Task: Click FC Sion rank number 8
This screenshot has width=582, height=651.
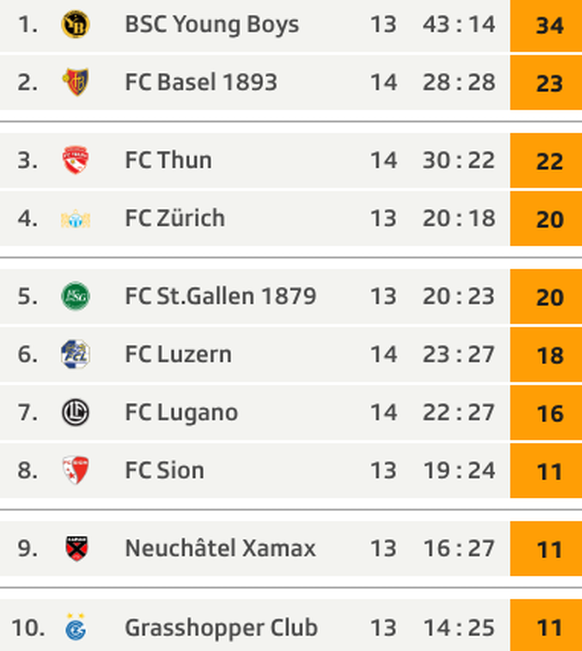Action: coord(27,470)
